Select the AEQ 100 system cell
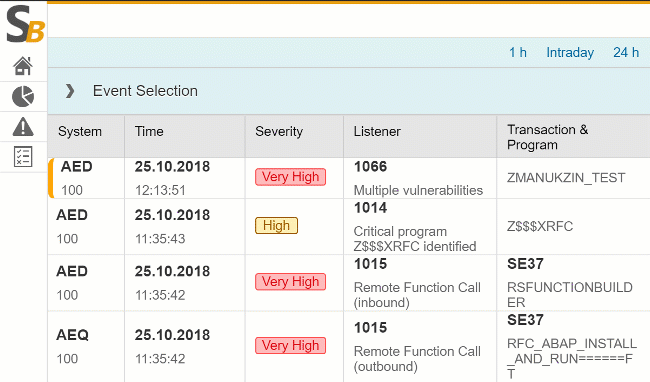This screenshot has height=382, width=650. tap(86, 347)
